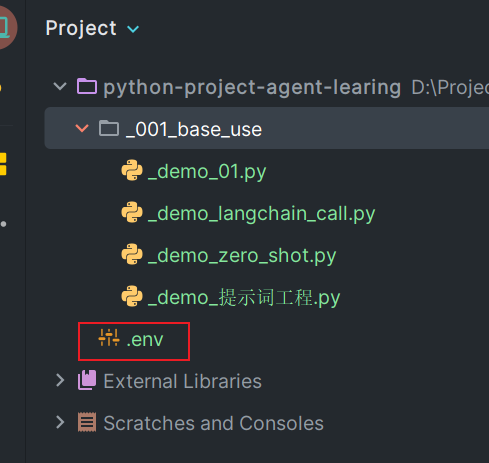Click the External Libraries books icon
The height and width of the screenshot is (463, 489).
[x=87, y=380]
